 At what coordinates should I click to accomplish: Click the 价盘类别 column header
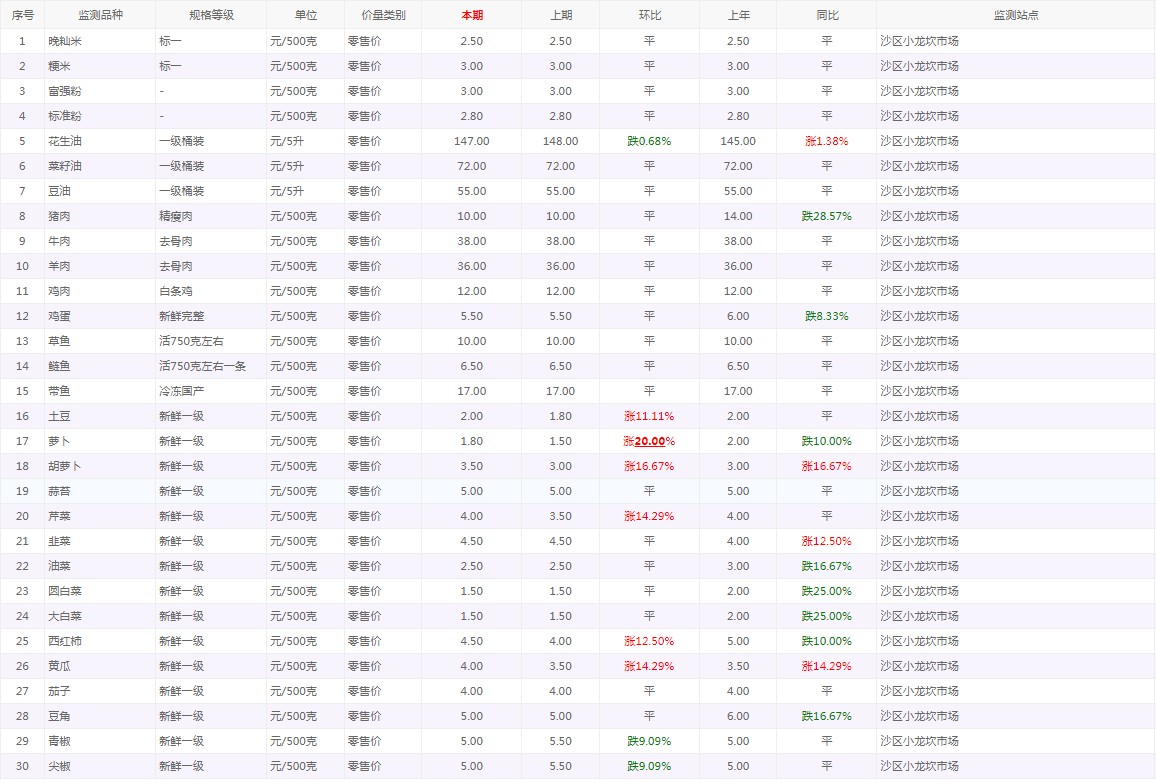(382, 15)
